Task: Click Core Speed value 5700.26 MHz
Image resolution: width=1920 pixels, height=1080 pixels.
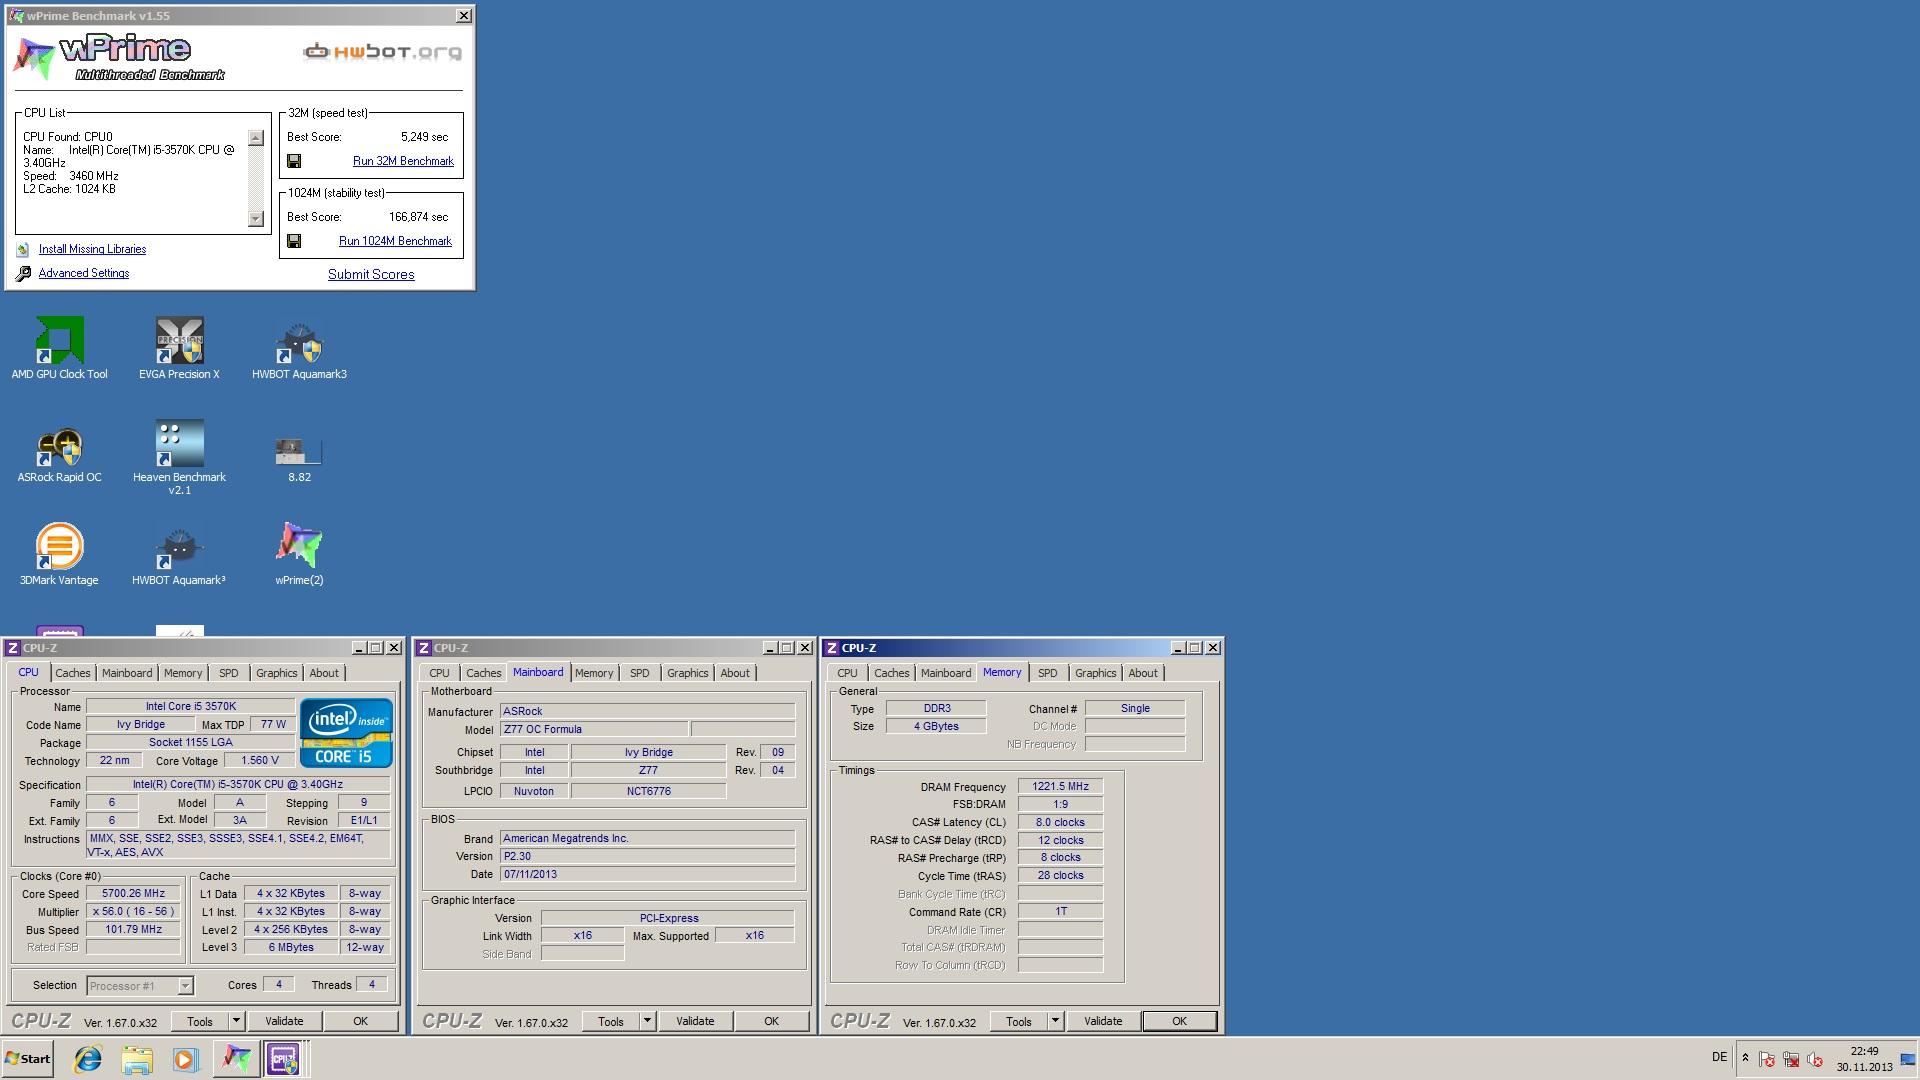Action: click(x=133, y=894)
